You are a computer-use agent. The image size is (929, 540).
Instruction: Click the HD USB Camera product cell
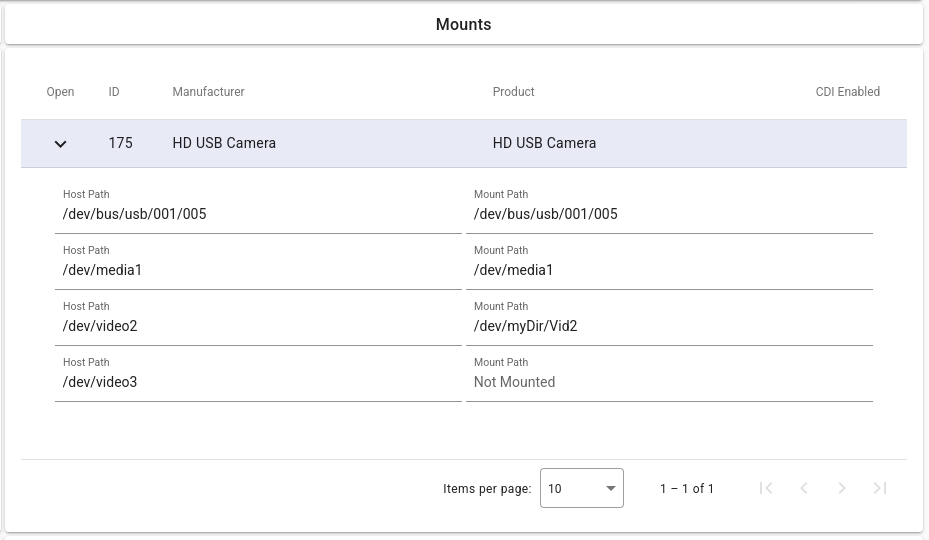[544, 143]
